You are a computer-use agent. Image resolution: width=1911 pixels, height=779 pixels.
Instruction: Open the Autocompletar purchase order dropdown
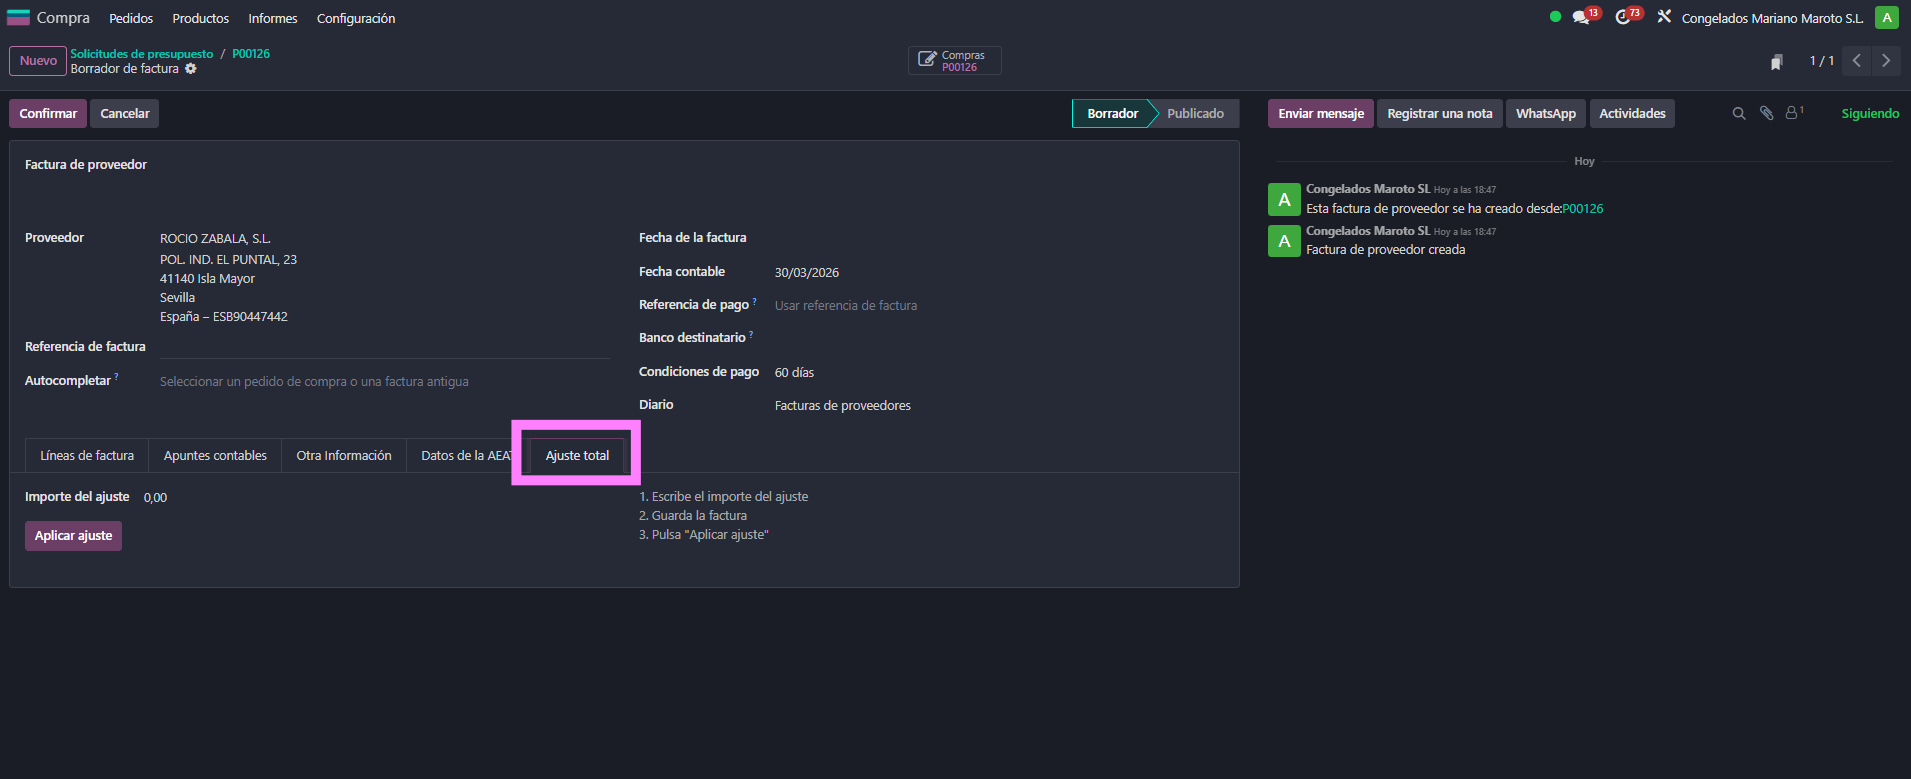click(384, 382)
